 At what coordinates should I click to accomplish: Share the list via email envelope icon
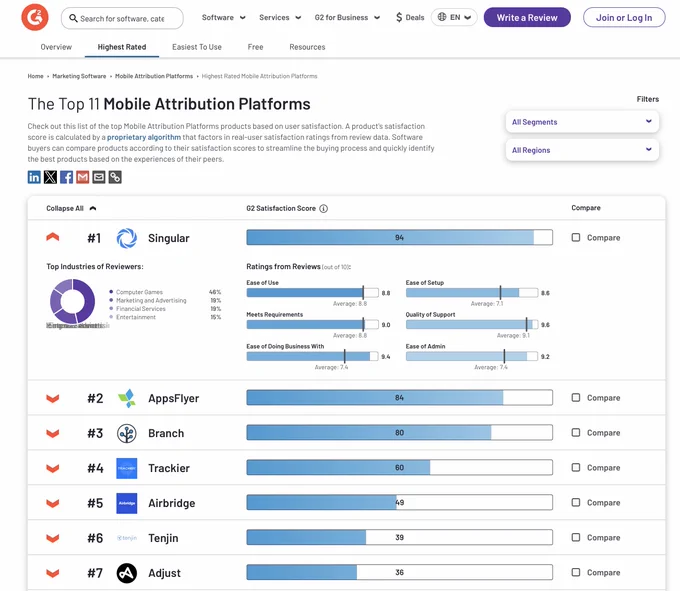(99, 177)
